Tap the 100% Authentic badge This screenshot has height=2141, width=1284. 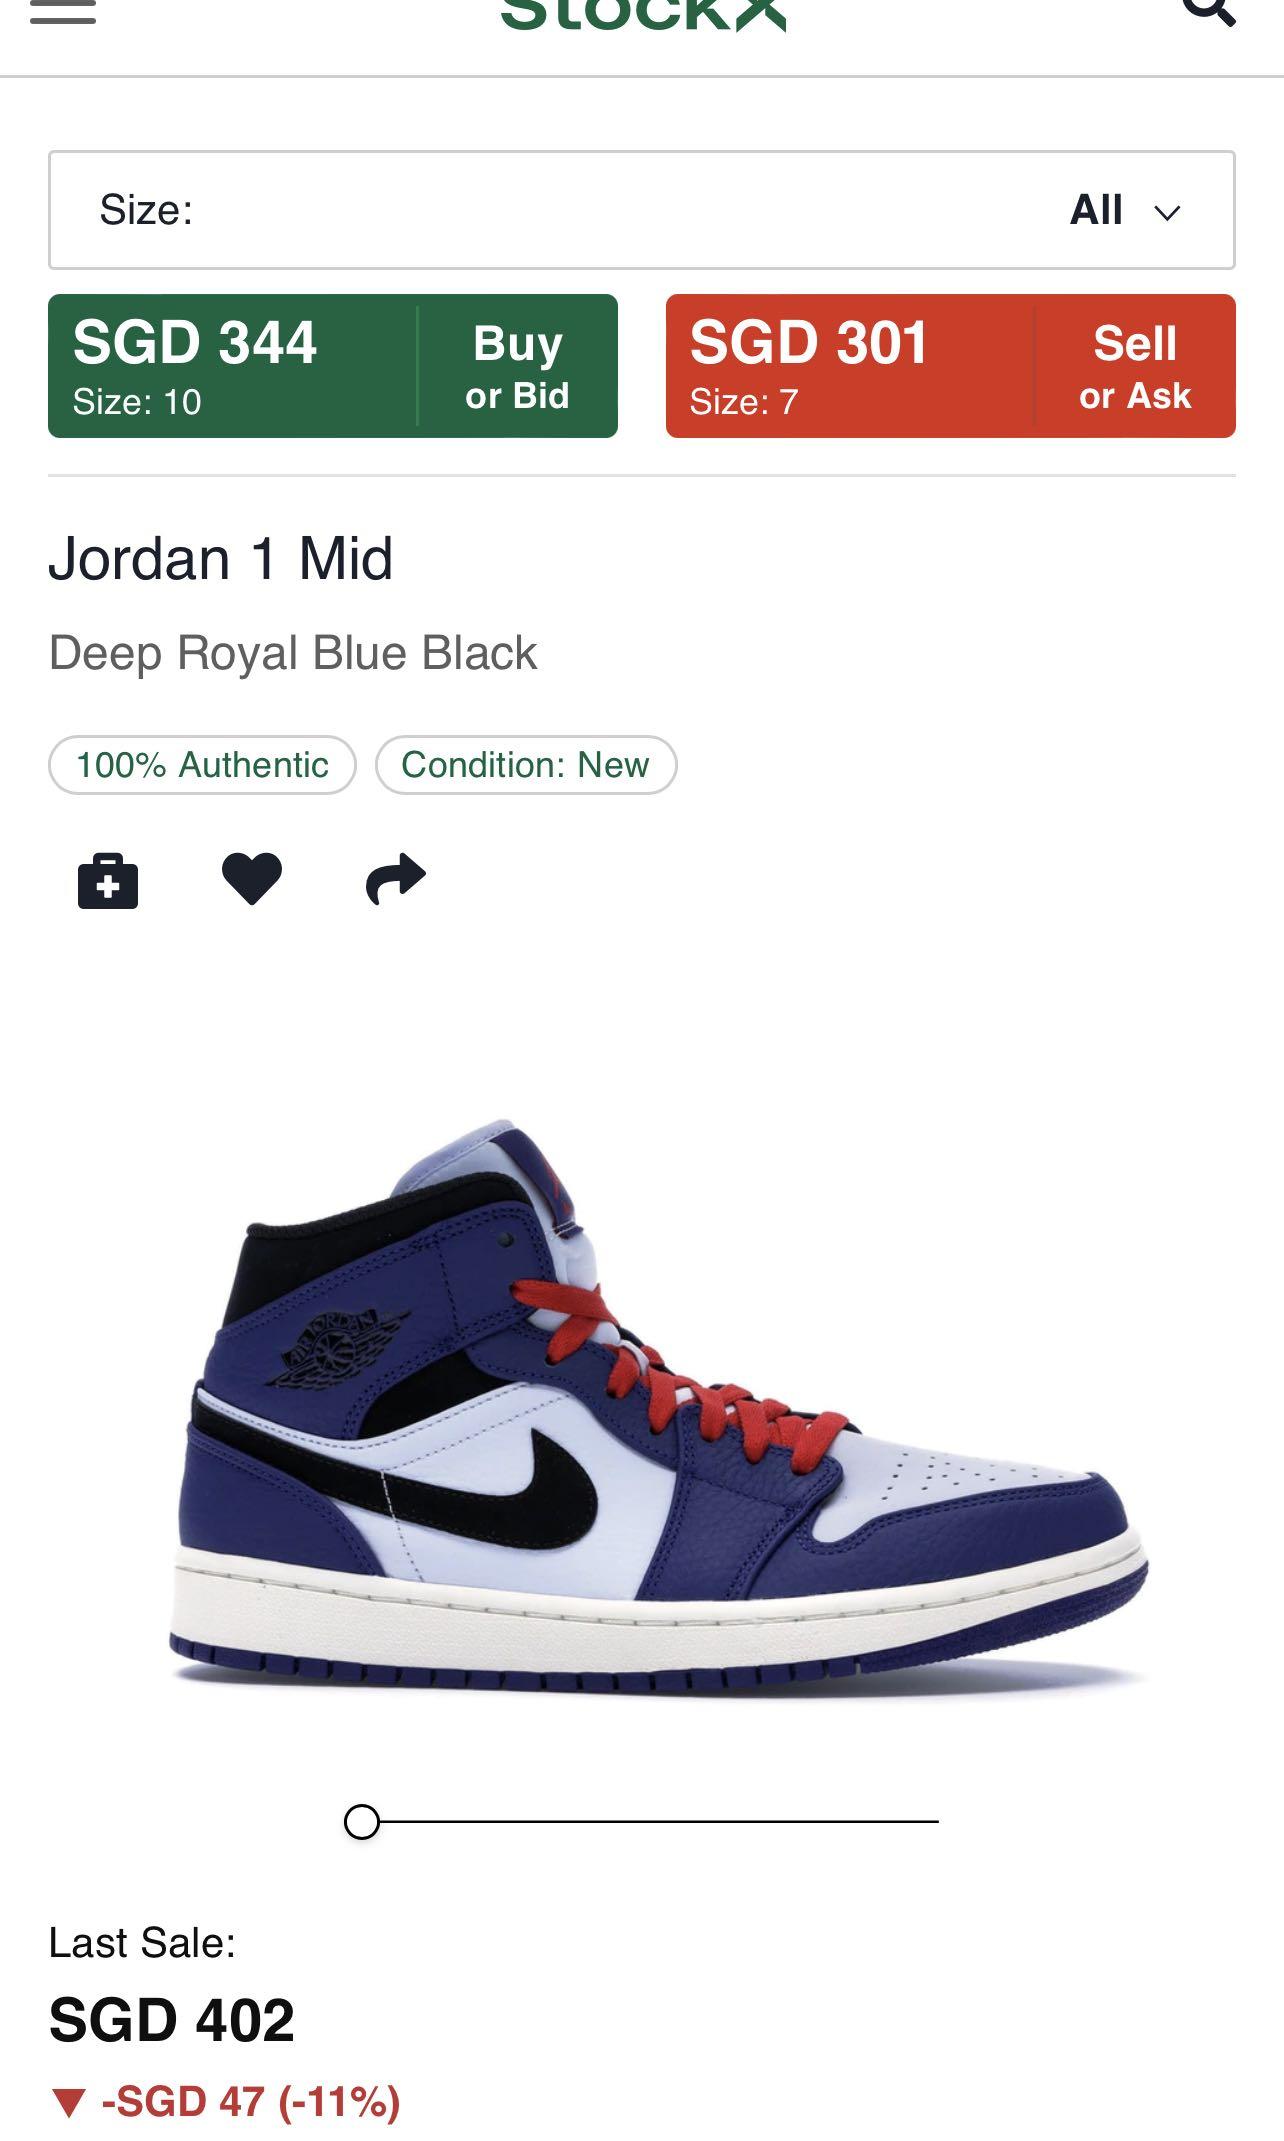(x=202, y=765)
